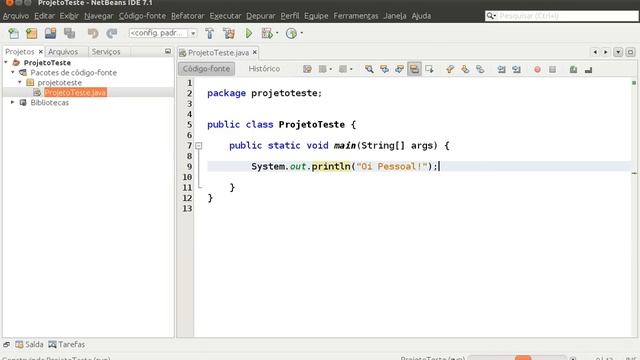This screenshot has width=640, height=360.
Task: Open the Exibir menu
Action: point(69,16)
